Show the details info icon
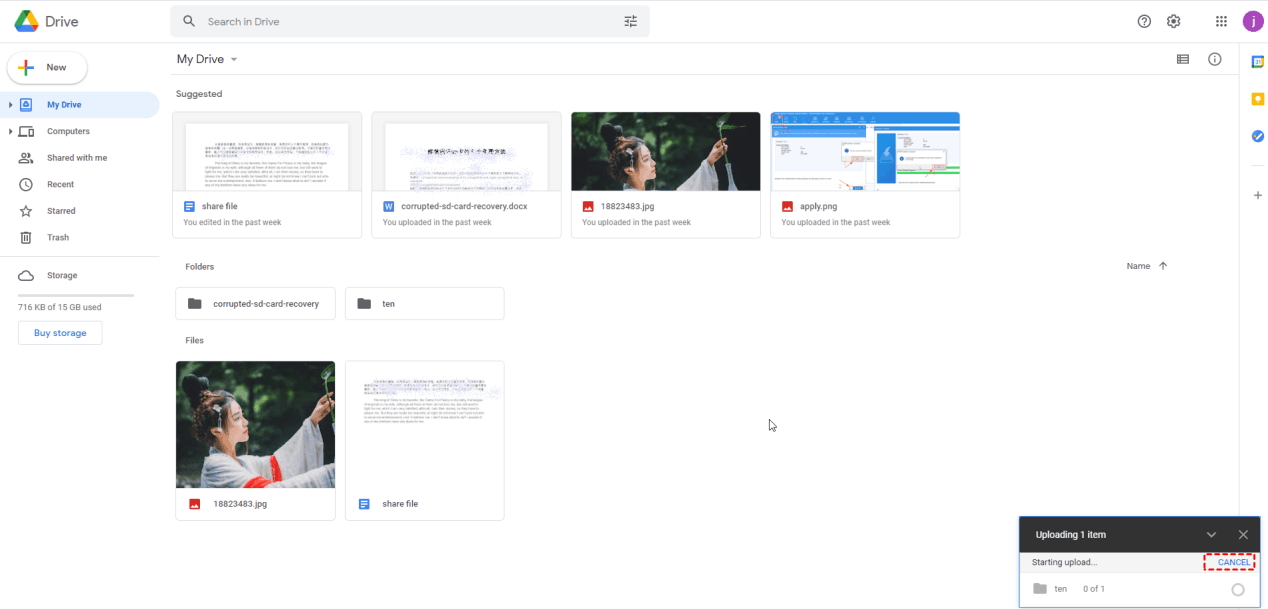 click(x=1215, y=59)
